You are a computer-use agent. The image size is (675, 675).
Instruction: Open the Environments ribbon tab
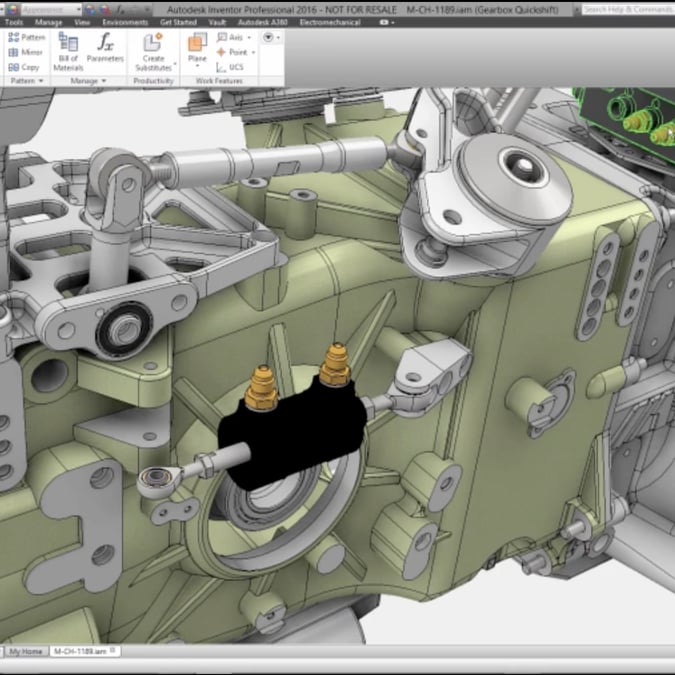pyautogui.click(x=125, y=22)
